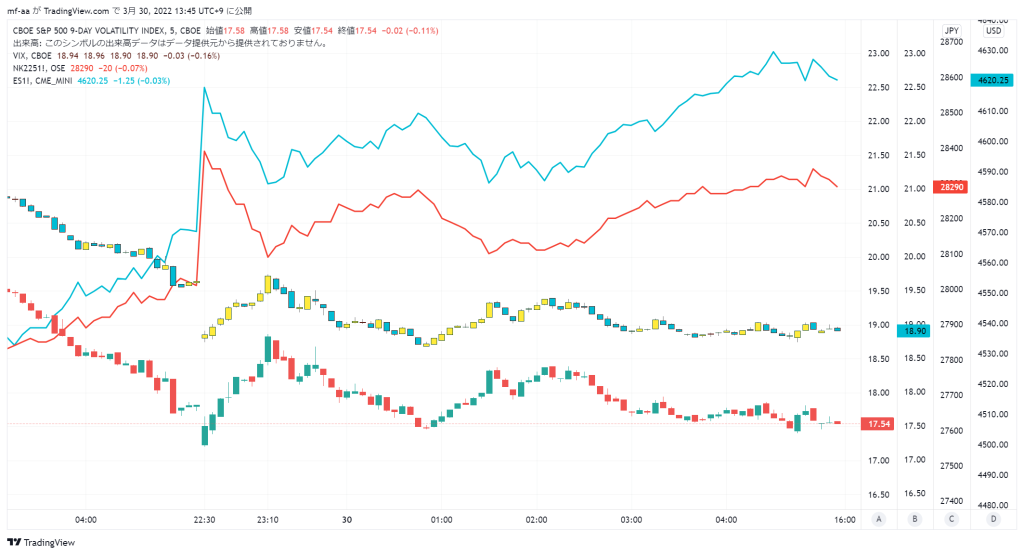This screenshot has height=555, width=1024.
Task: Click the 03:00 time axis label
Action: (x=631, y=520)
